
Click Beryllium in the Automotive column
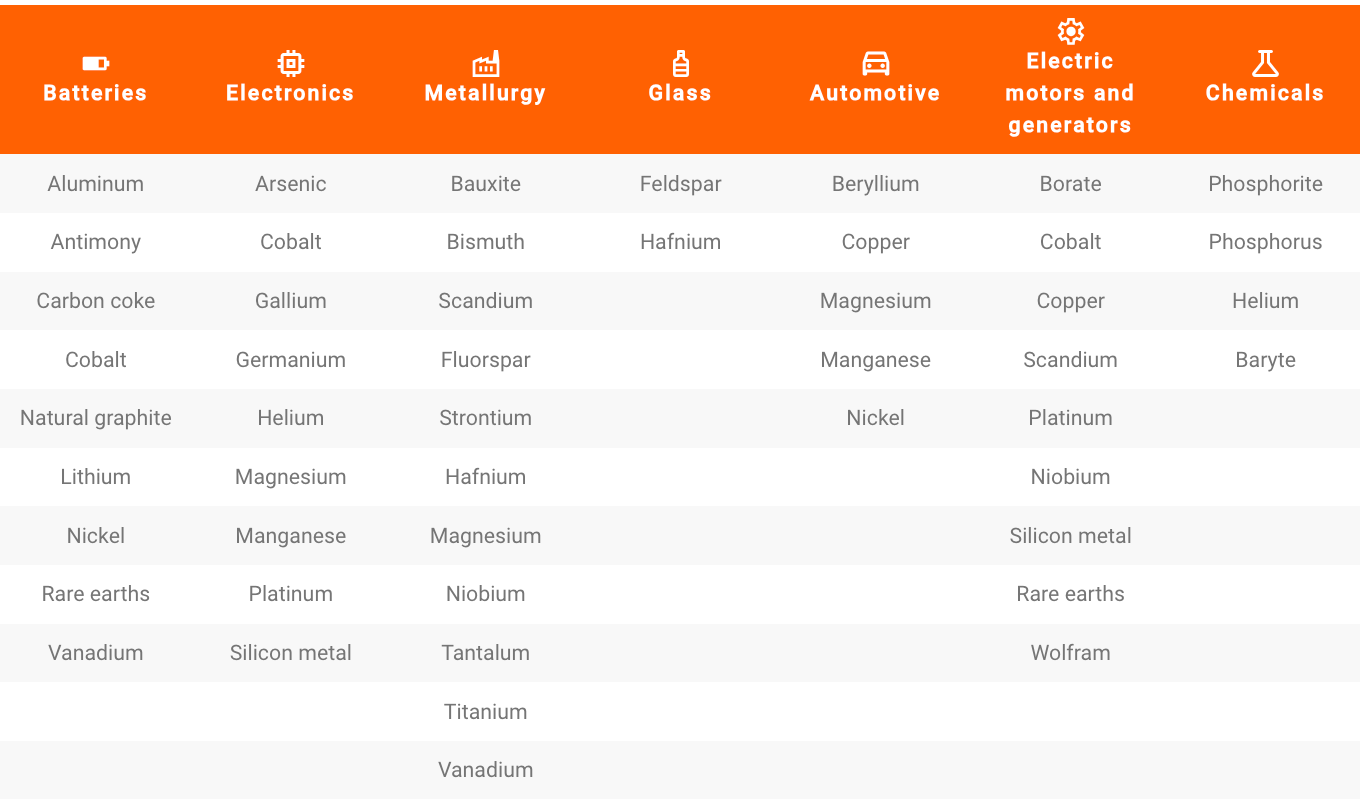(x=876, y=184)
